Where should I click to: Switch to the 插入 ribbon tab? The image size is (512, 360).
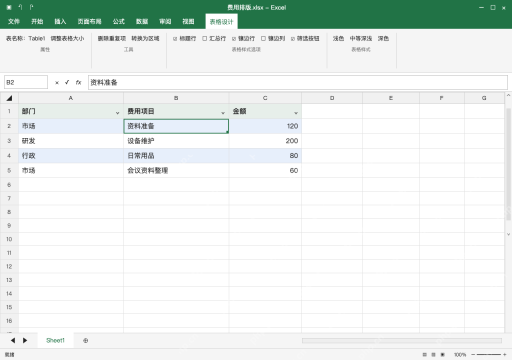click(60, 21)
